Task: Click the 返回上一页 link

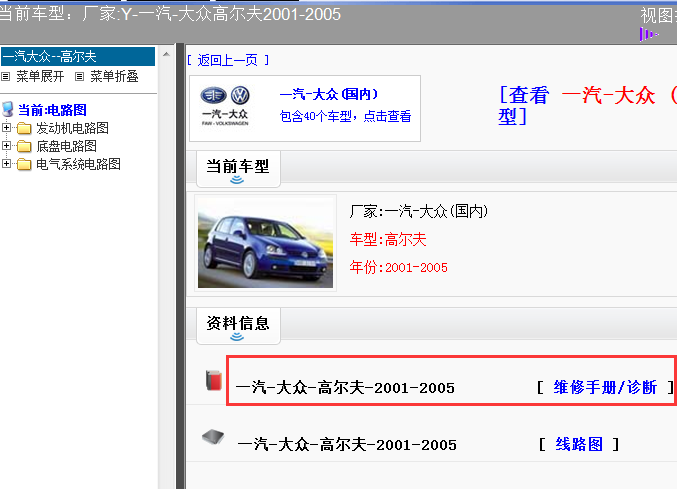Action: [x=228, y=60]
